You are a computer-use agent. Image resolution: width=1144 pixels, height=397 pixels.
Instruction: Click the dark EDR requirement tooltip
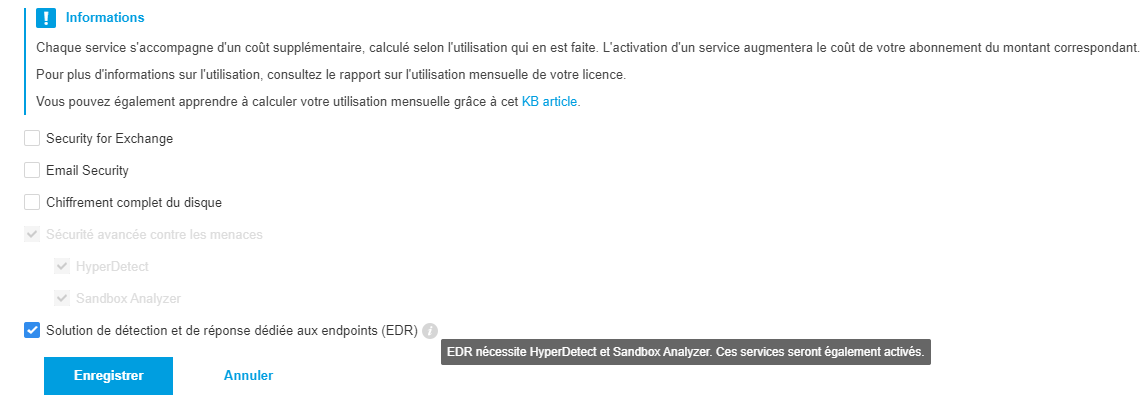point(686,352)
